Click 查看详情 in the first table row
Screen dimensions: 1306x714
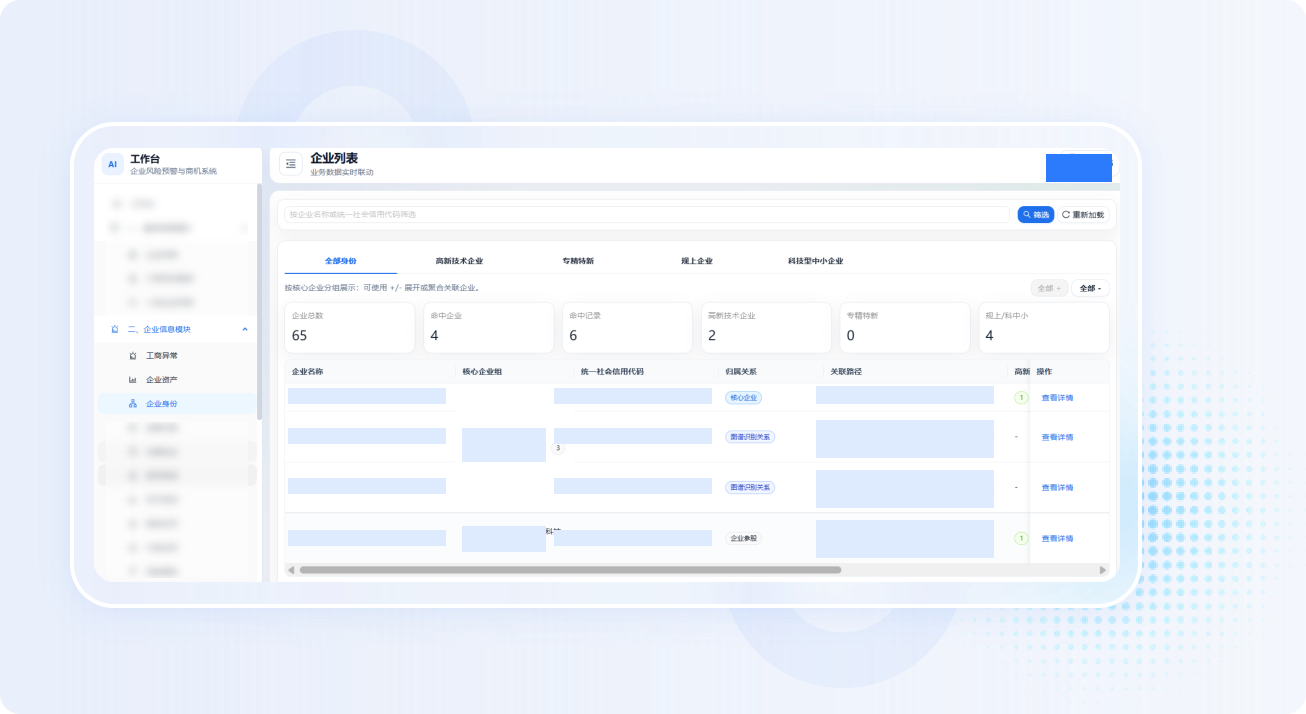coord(1057,398)
